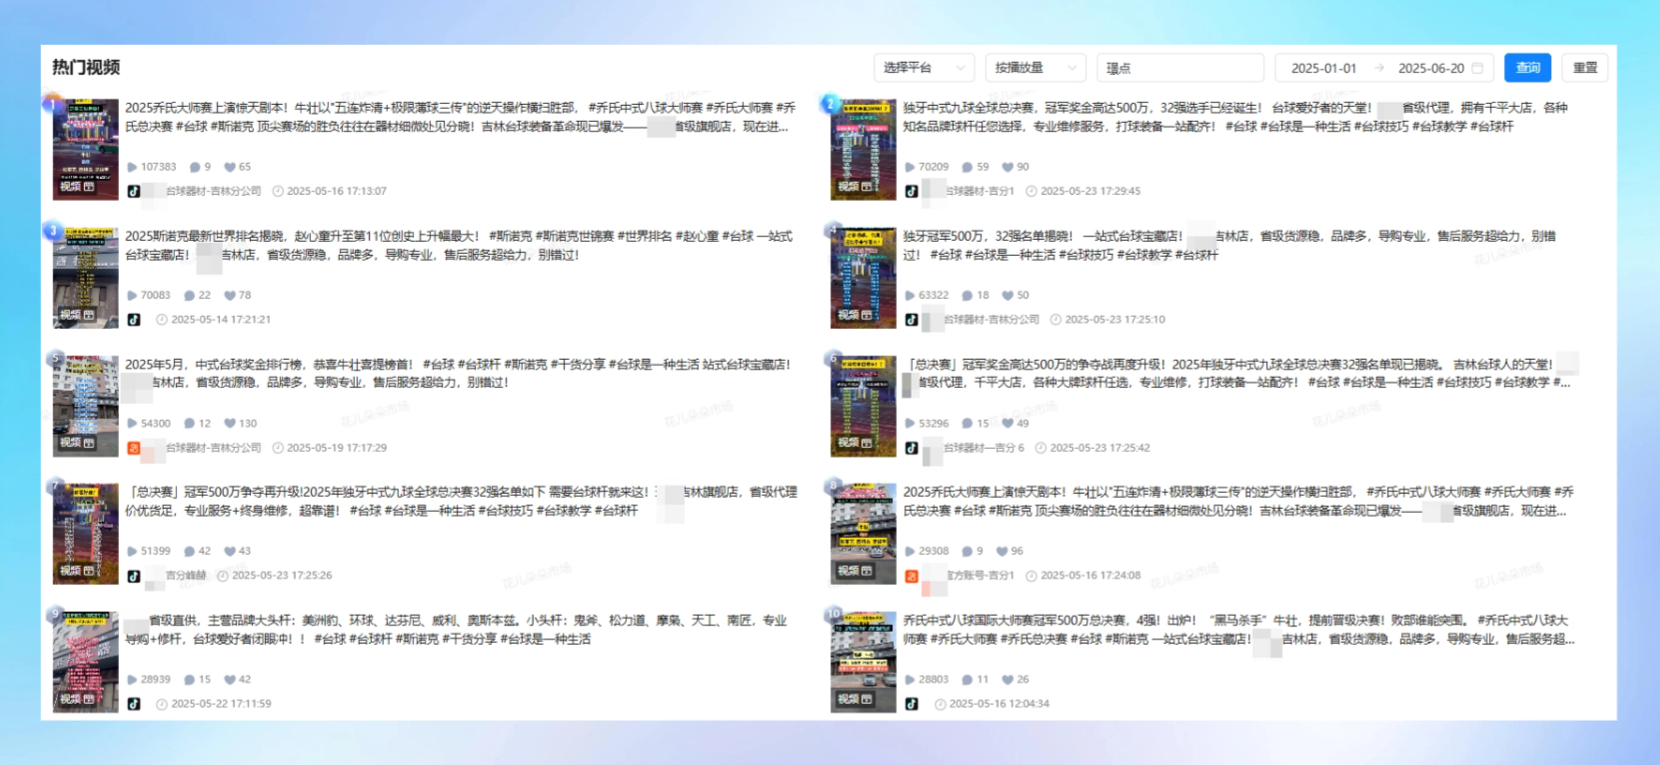Click the comment icon beside 22

click(189, 295)
